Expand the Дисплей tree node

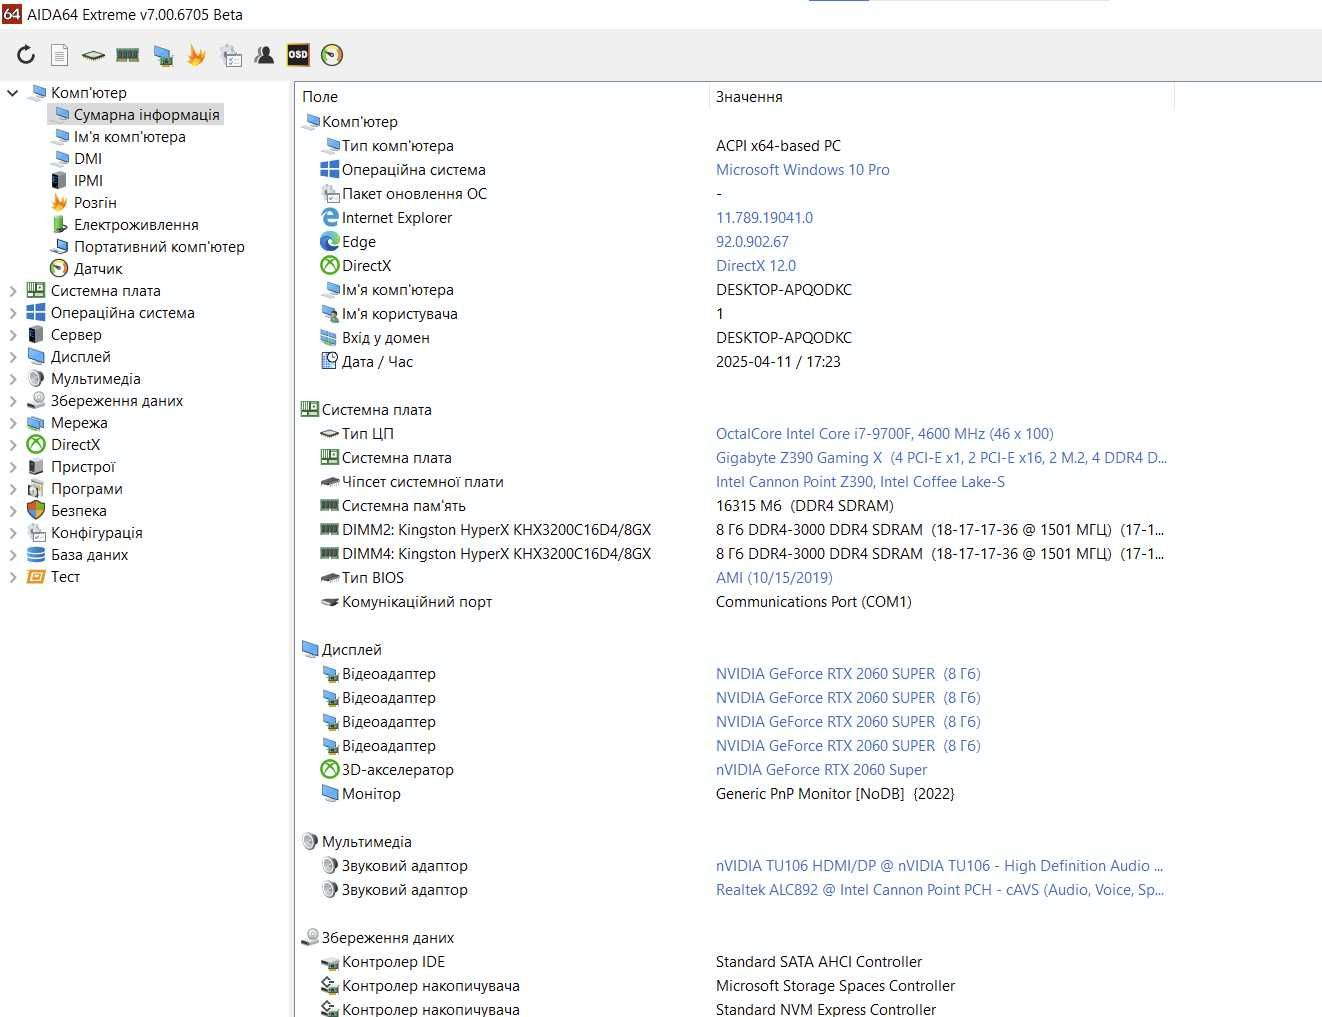tap(13, 356)
